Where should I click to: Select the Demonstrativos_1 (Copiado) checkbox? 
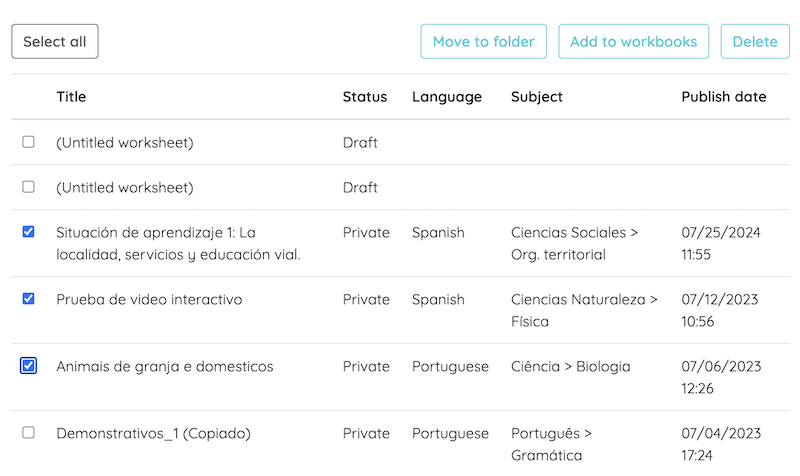tap(28, 433)
